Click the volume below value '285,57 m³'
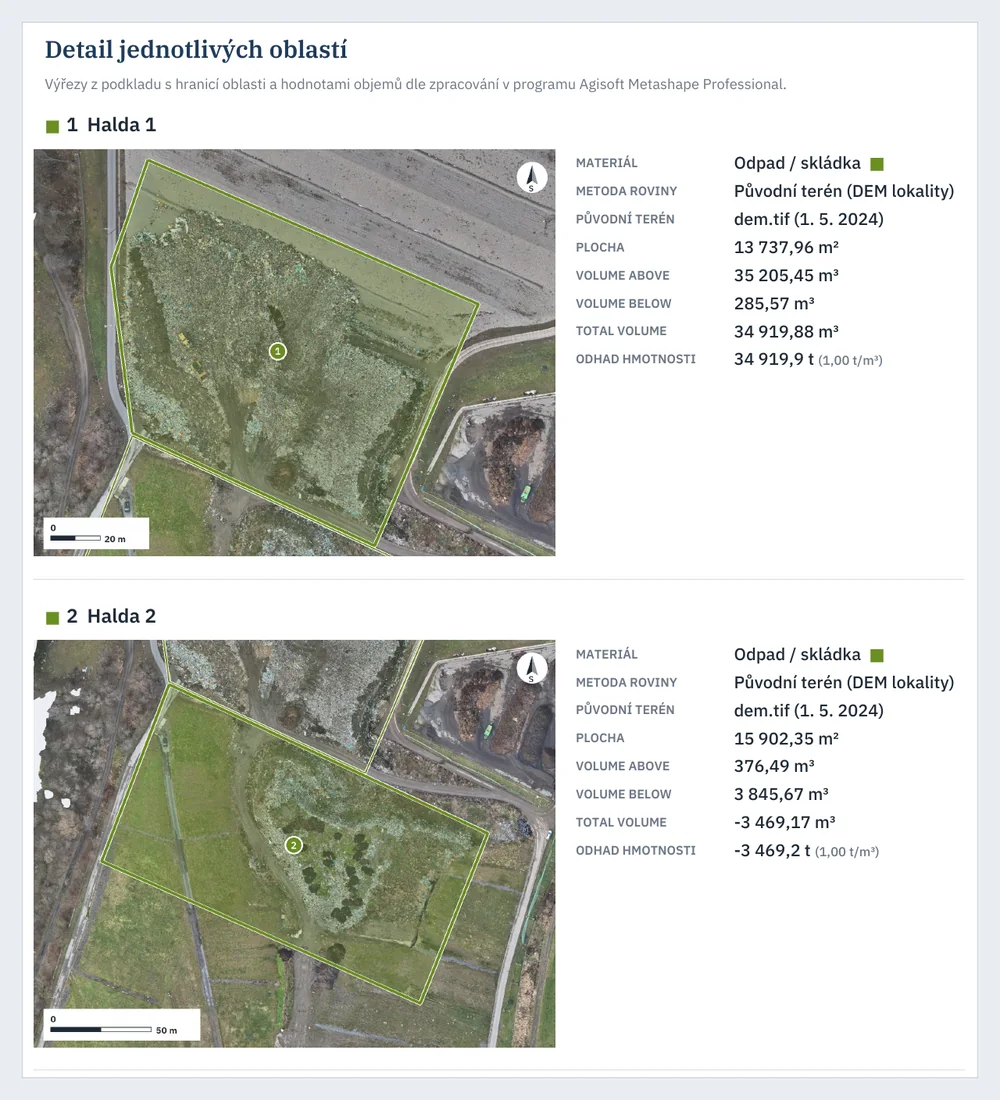 click(774, 303)
